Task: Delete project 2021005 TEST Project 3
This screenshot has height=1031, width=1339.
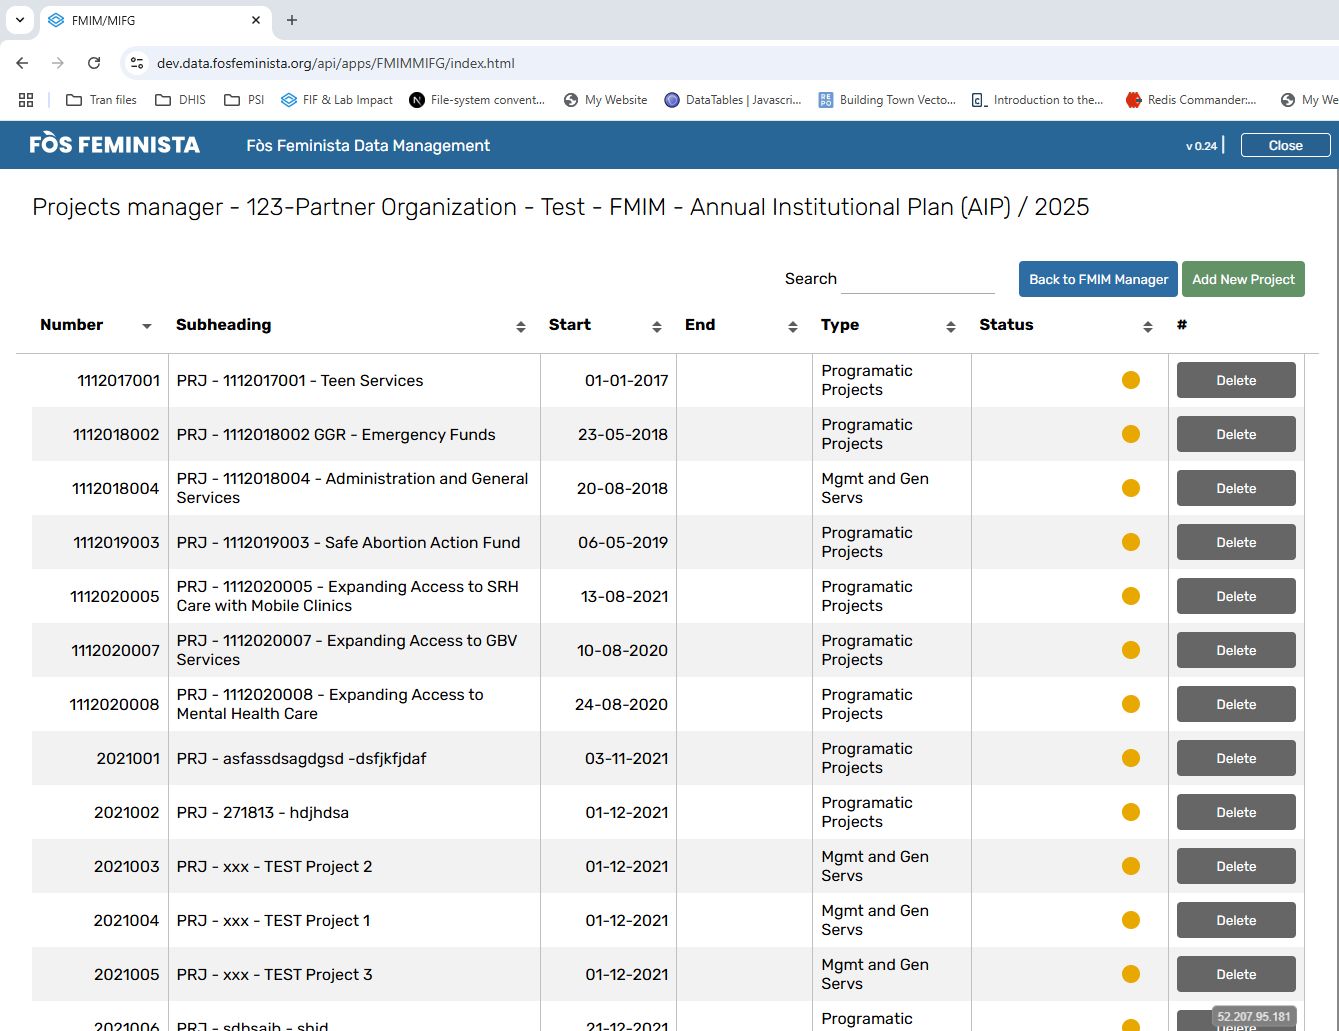Action: click(1236, 974)
